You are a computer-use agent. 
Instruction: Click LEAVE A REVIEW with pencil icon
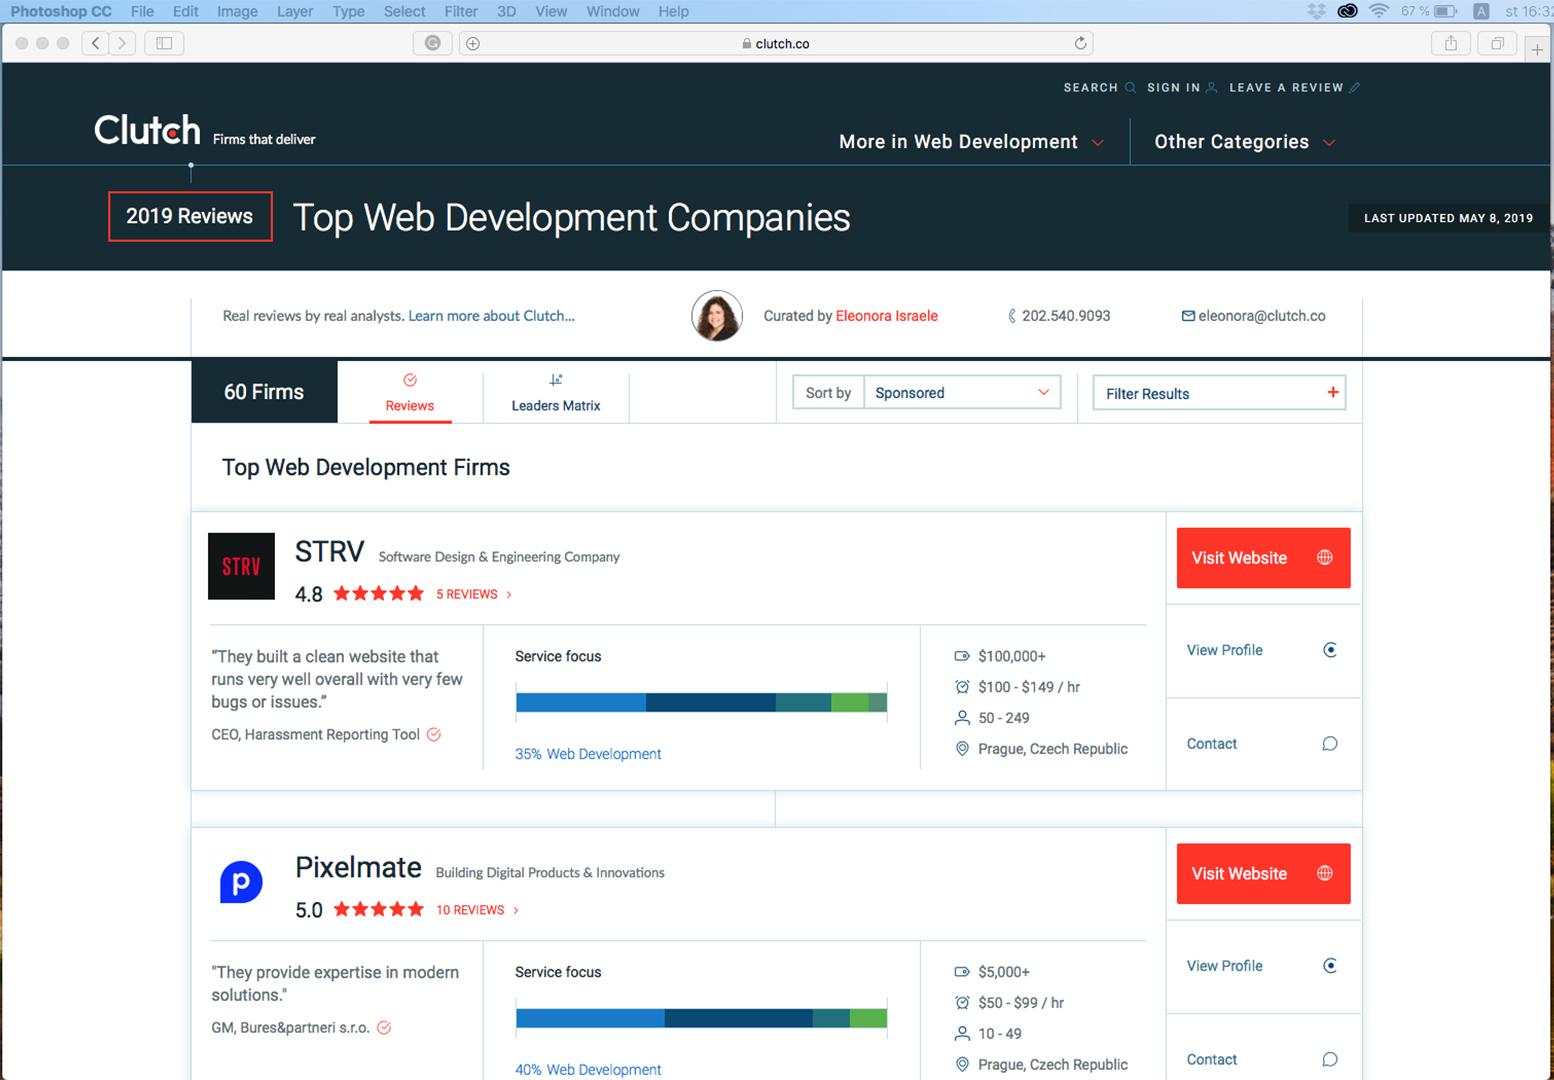click(1294, 87)
